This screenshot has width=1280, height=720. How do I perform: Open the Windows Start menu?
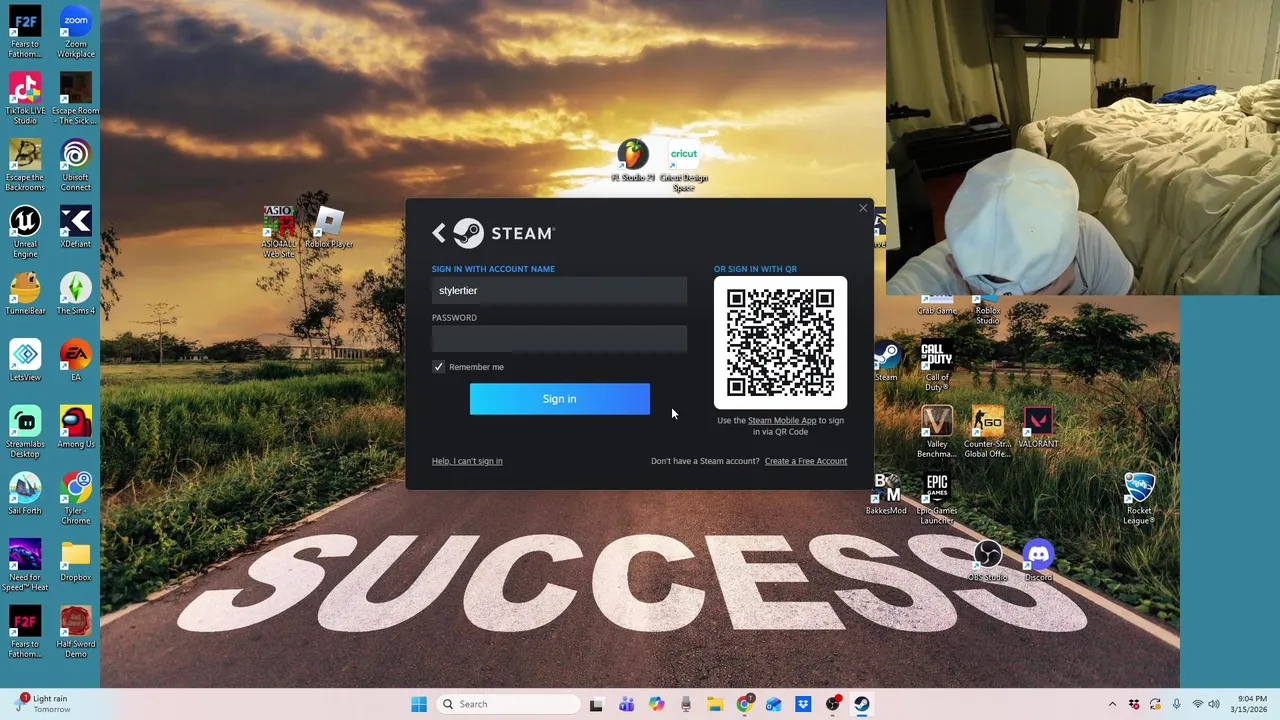click(x=419, y=704)
